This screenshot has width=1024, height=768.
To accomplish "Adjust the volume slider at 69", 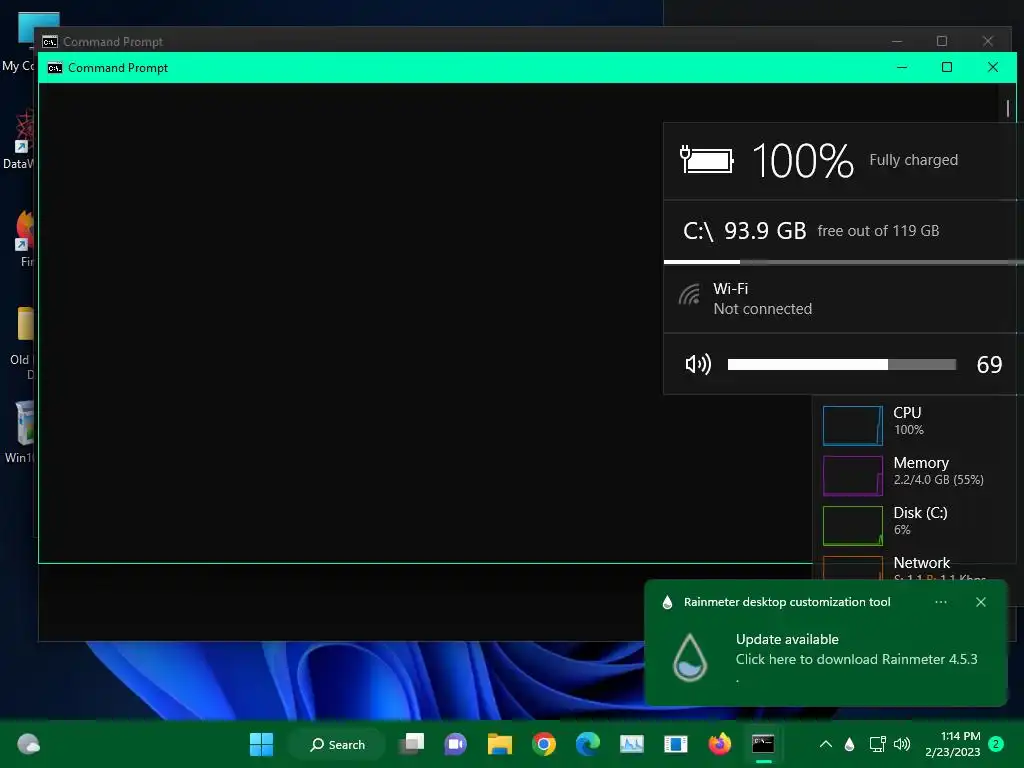I will [x=841, y=364].
